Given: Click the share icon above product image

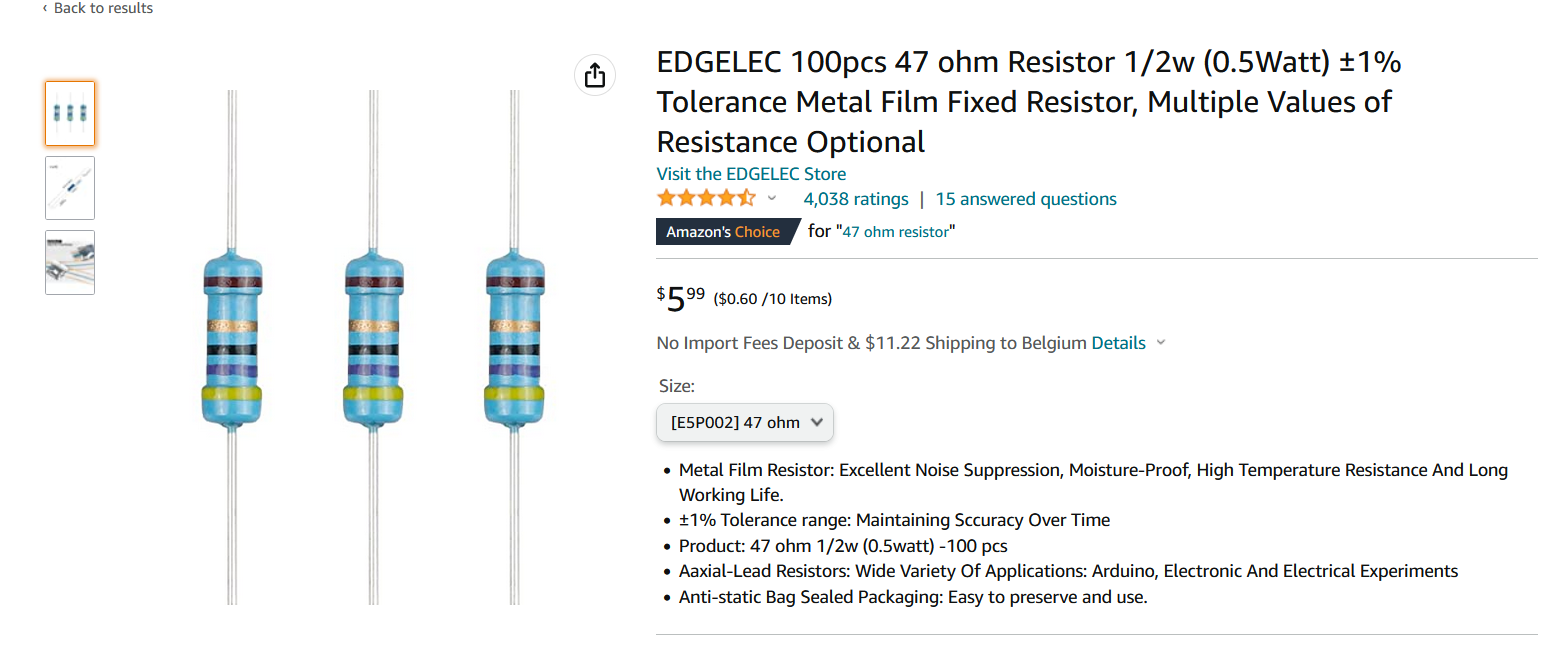Looking at the screenshot, I should click(x=594, y=75).
